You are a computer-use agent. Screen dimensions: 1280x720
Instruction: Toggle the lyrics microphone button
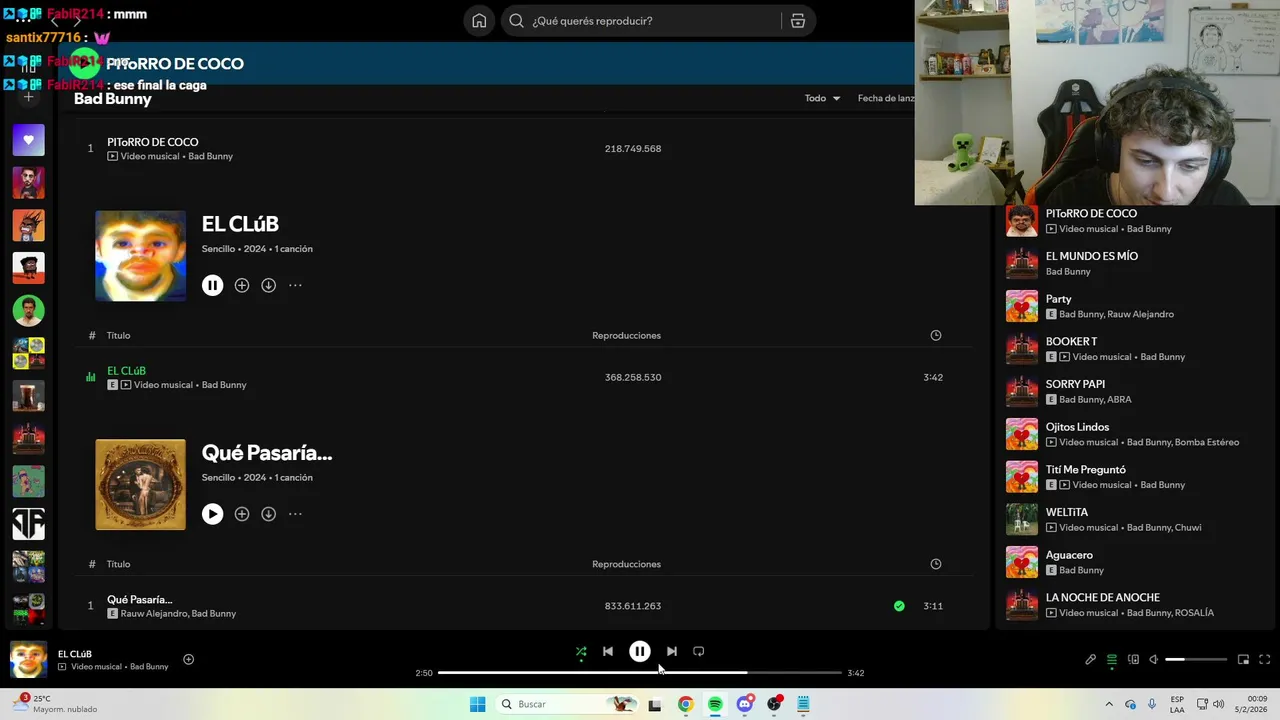(1090, 659)
